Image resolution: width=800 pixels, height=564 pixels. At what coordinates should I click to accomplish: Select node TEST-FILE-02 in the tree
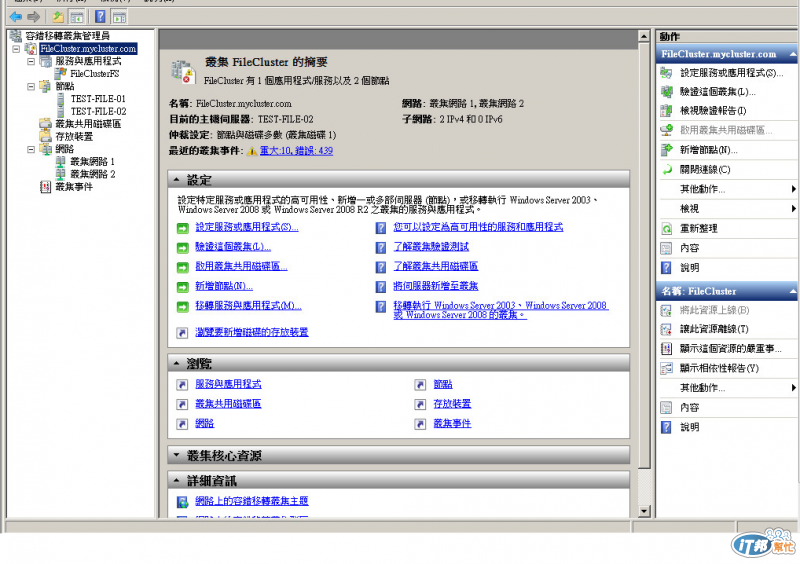[x=98, y=112]
